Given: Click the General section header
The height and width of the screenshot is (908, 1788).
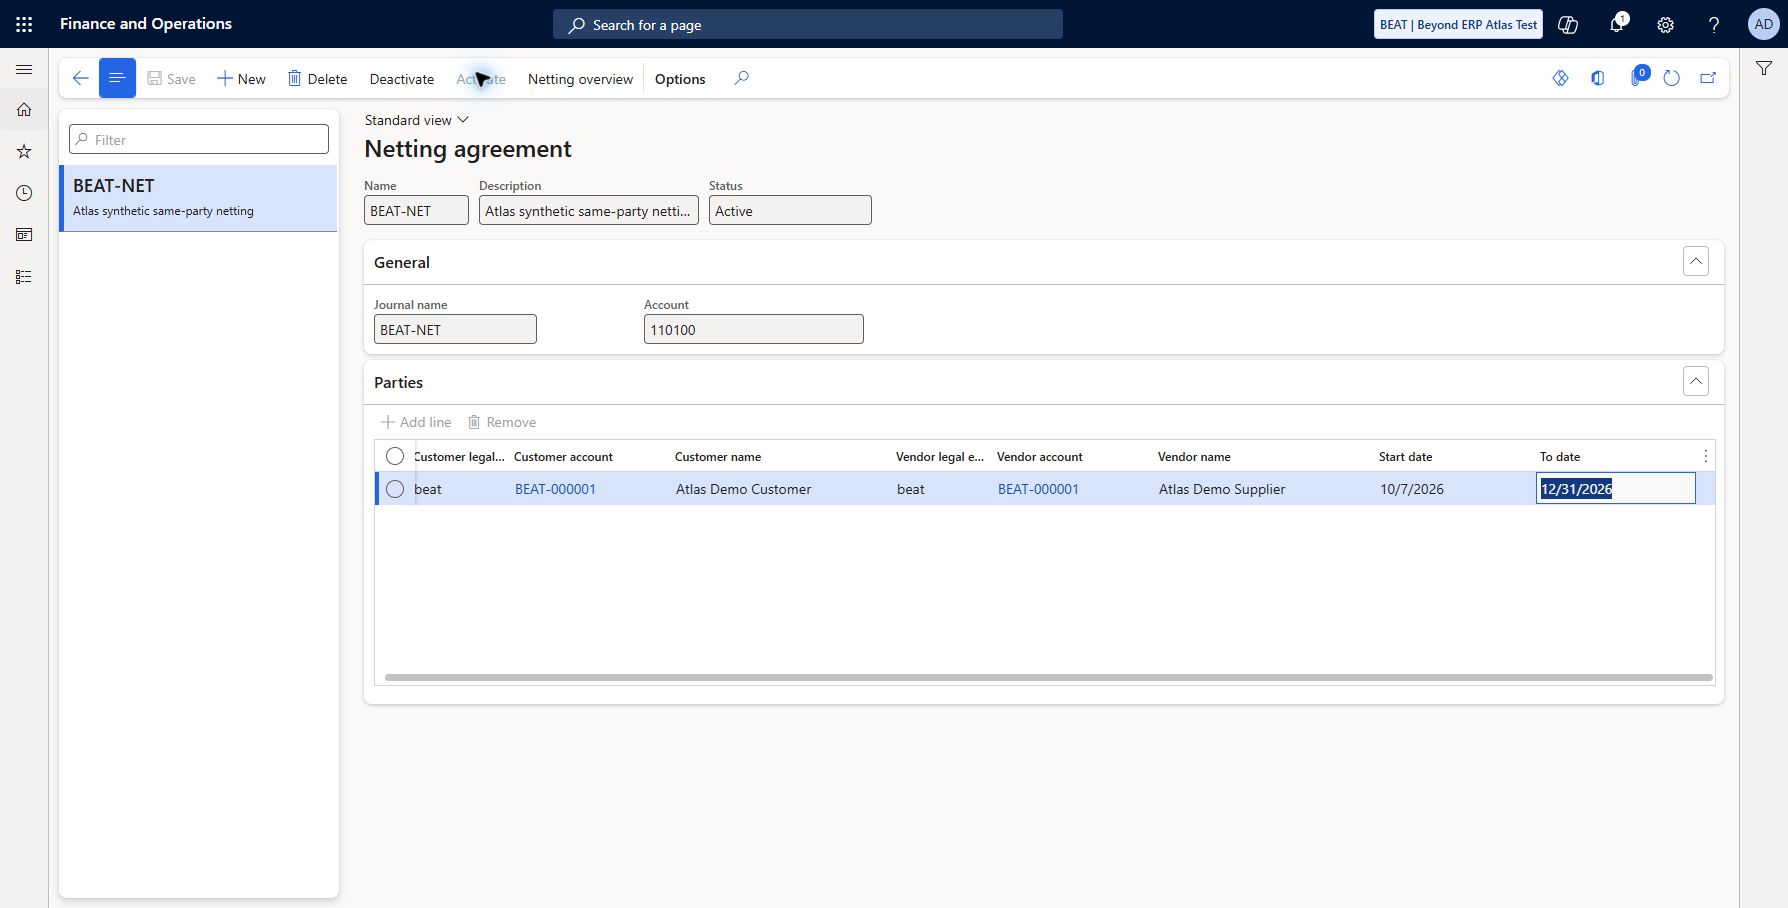Looking at the screenshot, I should coord(402,262).
